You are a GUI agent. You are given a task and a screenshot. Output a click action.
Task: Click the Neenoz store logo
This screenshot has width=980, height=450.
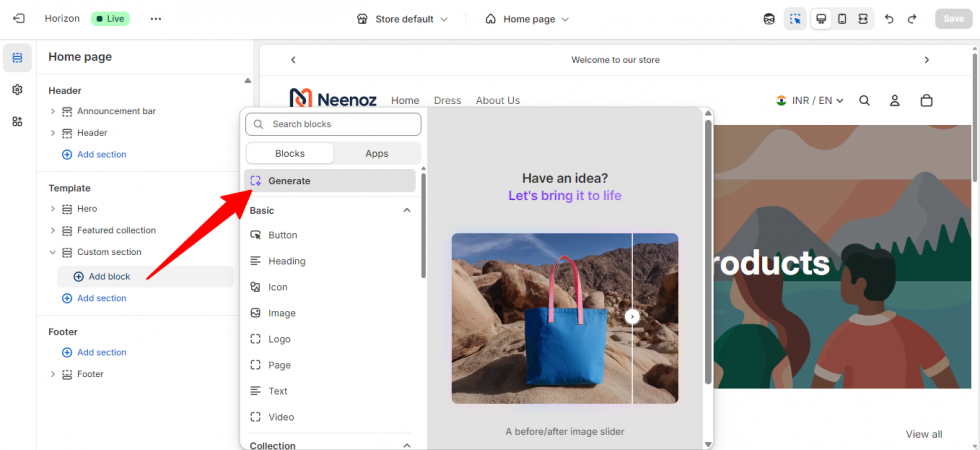point(332,99)
